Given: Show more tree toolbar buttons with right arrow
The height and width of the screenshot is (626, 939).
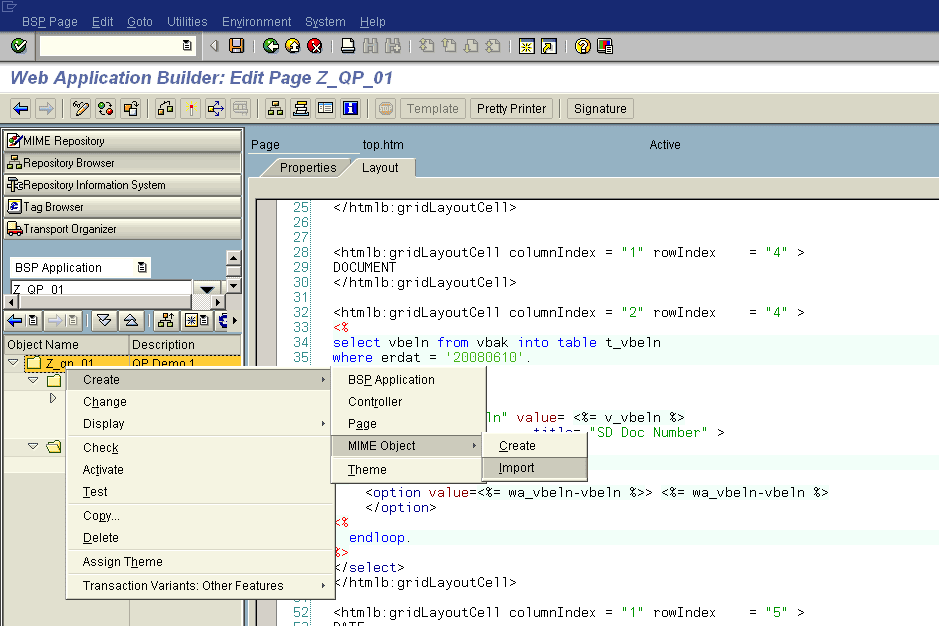Looking at the screenshot, I should pos(235,320).
